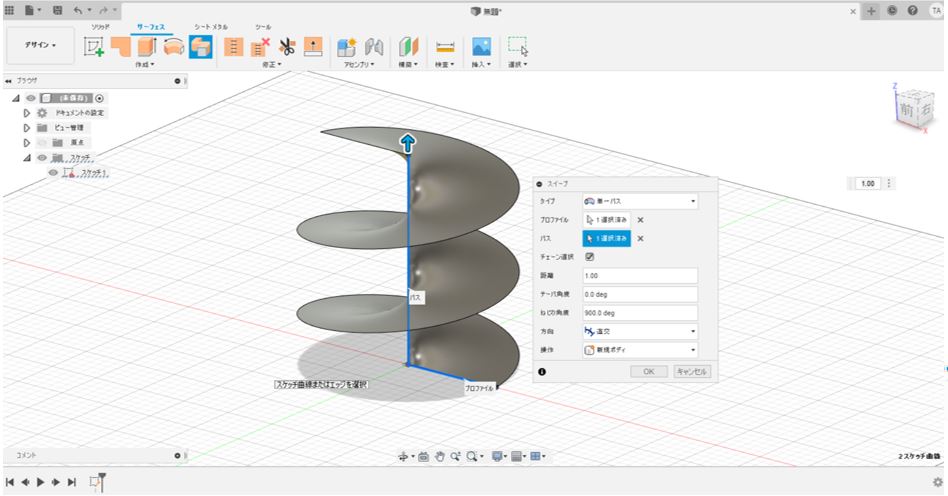948x496 pixels.
Task: Open the Modify panel dropdown
Action: coord(272,64)
